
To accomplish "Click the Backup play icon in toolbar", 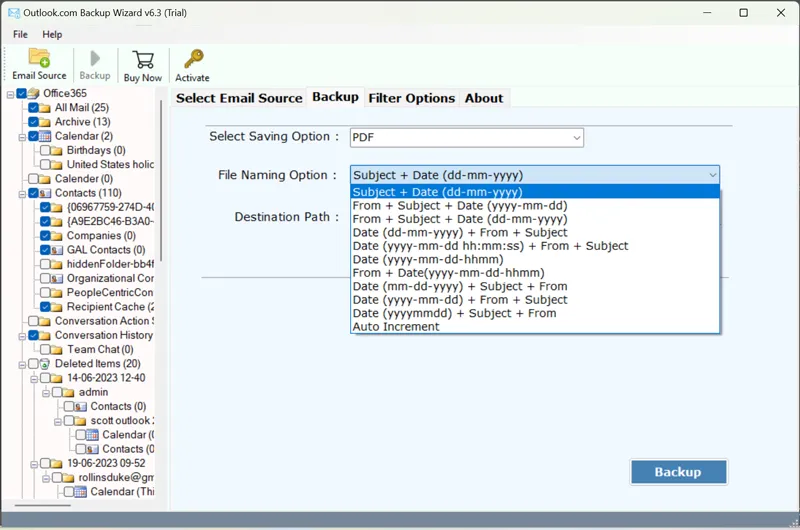I will click(95, 59).
